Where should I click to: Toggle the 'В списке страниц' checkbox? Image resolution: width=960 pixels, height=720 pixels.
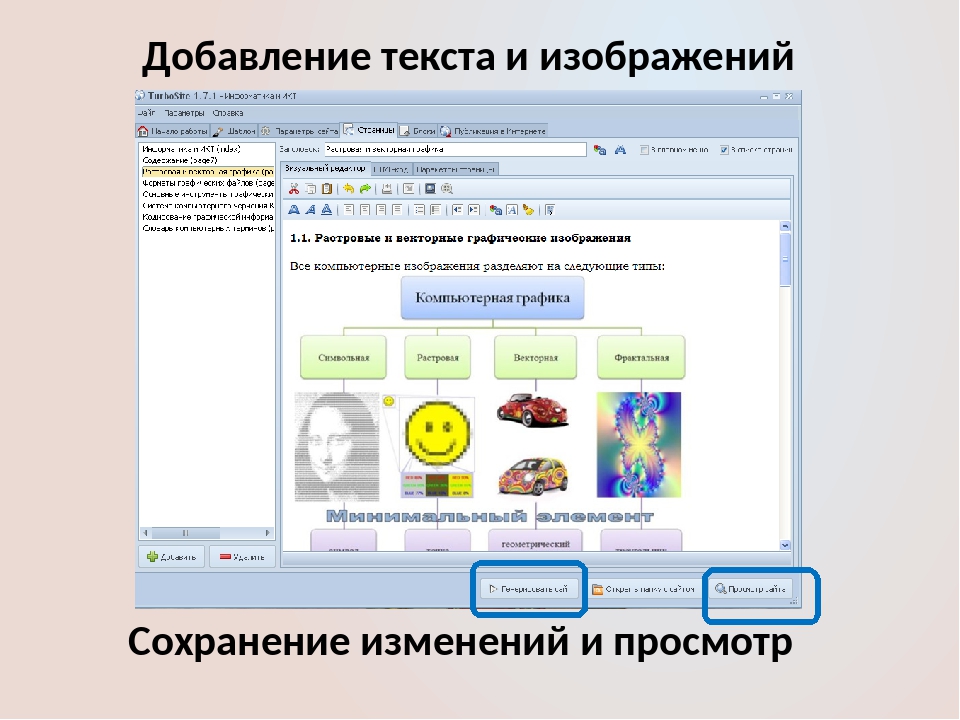[x=724, y=150]
